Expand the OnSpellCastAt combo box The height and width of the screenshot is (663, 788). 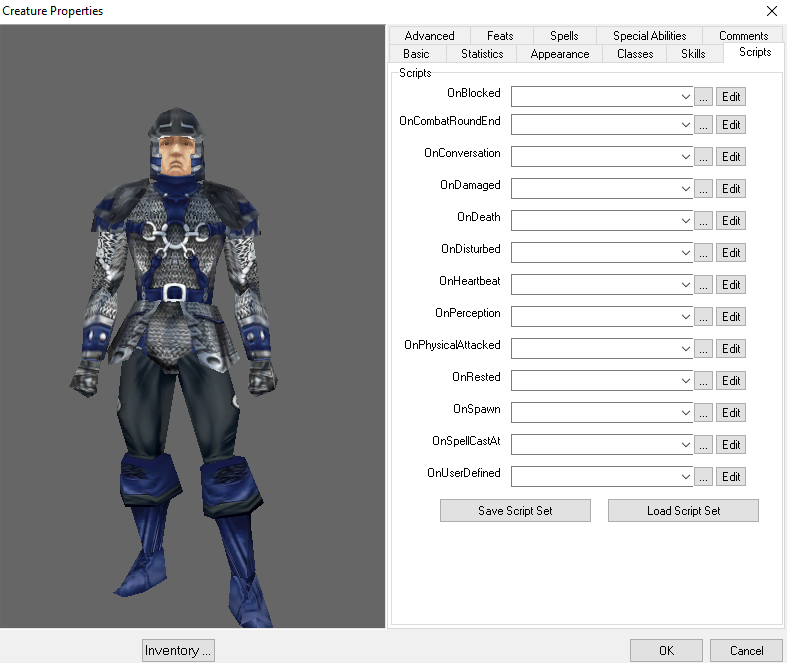pos(685,445)
